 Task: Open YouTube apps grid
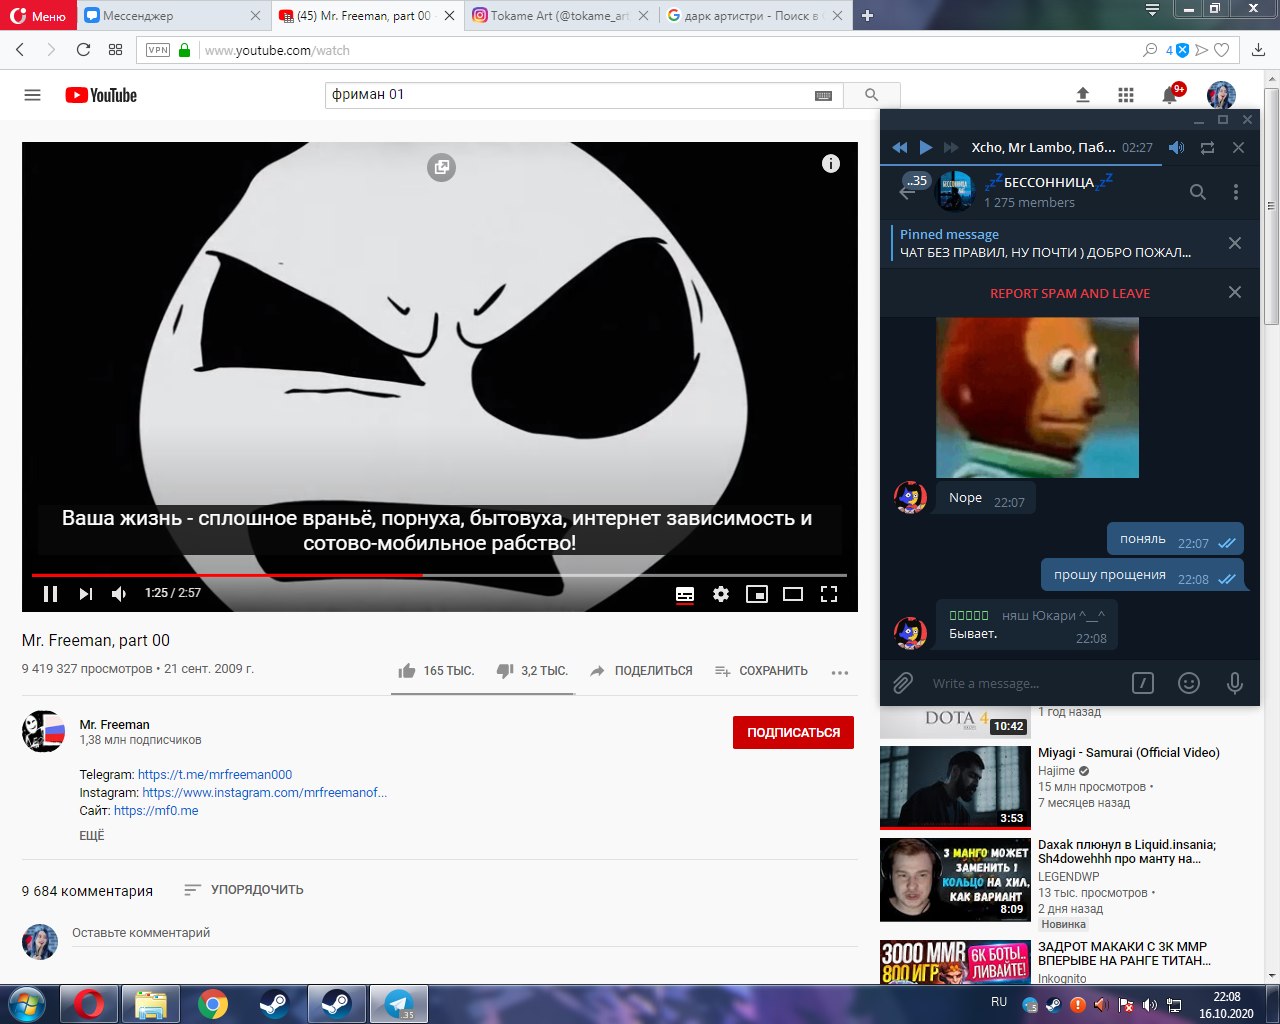click(x=1126, y=95)
